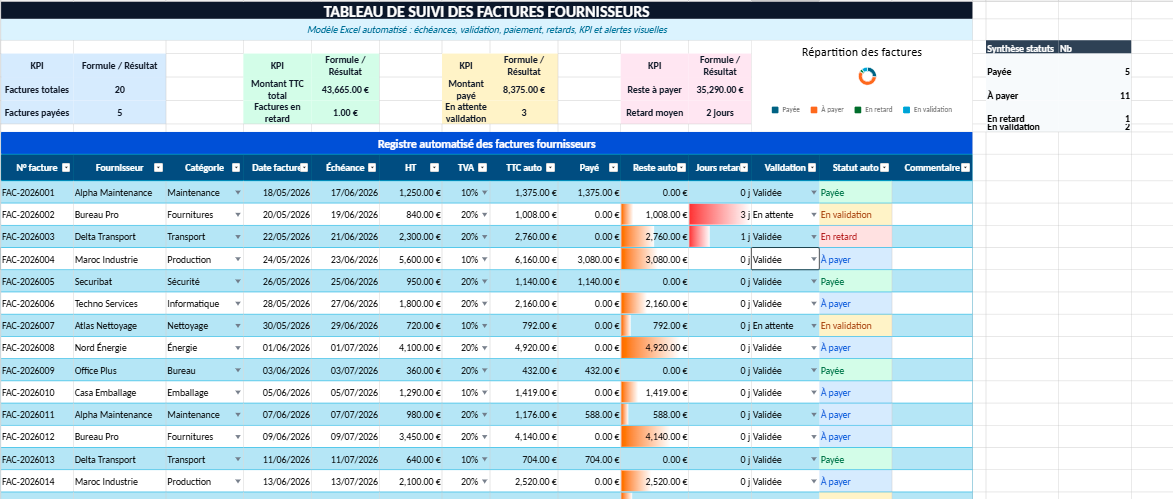Click the En validation legend marker
This screenshot has width=1173, height=499.
pos(907,109)
